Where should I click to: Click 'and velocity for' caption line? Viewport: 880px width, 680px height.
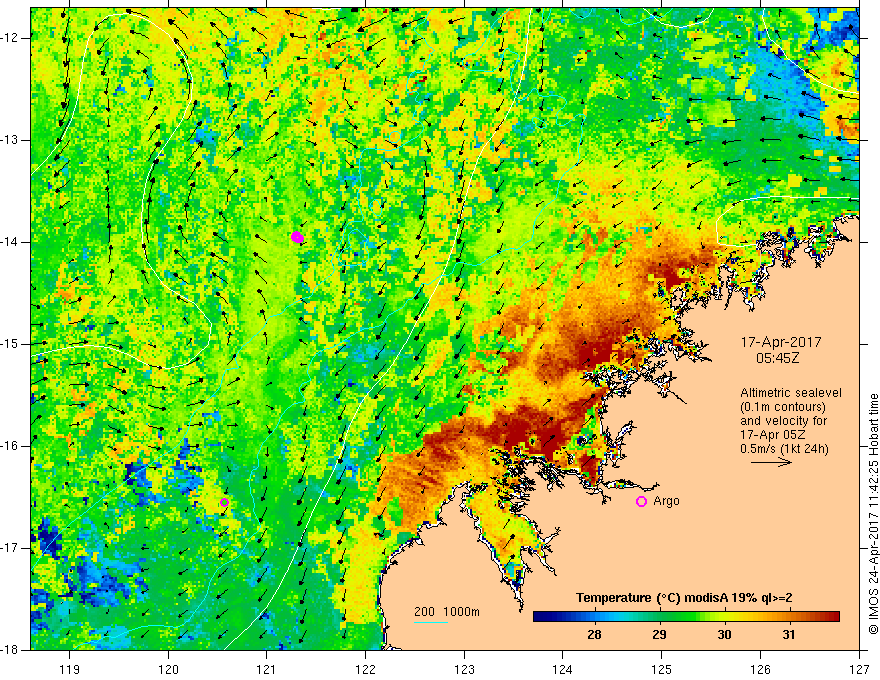[x=783, y=421]
